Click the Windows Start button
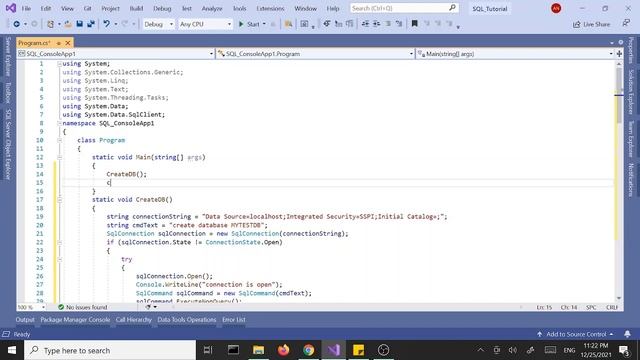Viewport: 640px width, 360px height. 12,350
